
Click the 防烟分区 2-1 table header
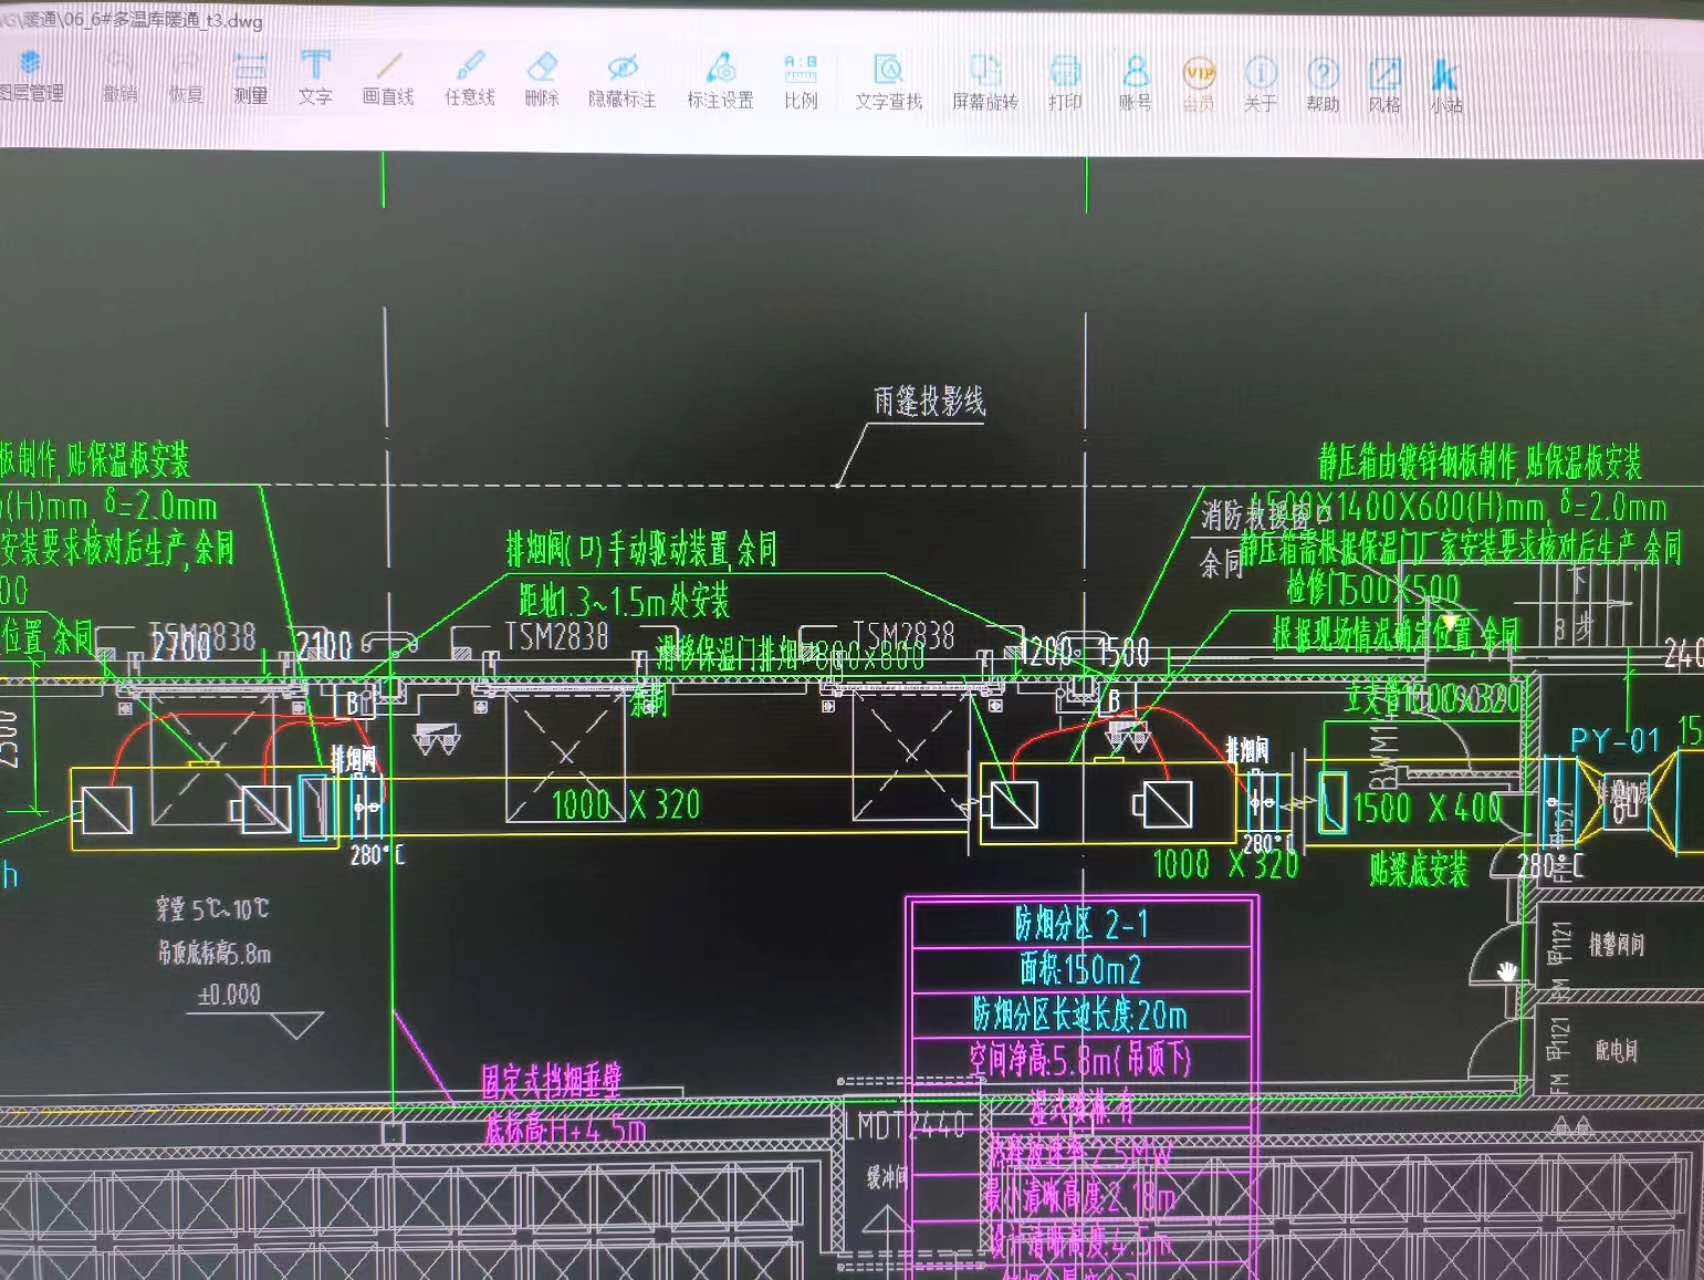pos(1081,924)
